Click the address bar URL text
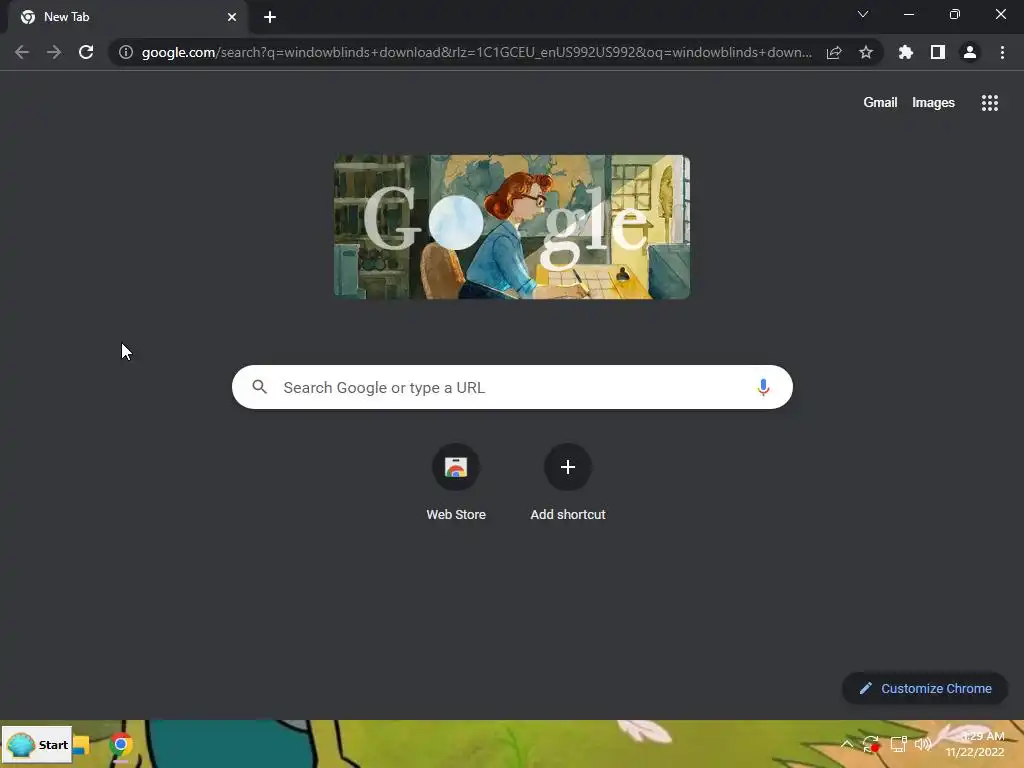This screenshot has width=1024, height=768. pyautogui.click(x=477, y=52)
